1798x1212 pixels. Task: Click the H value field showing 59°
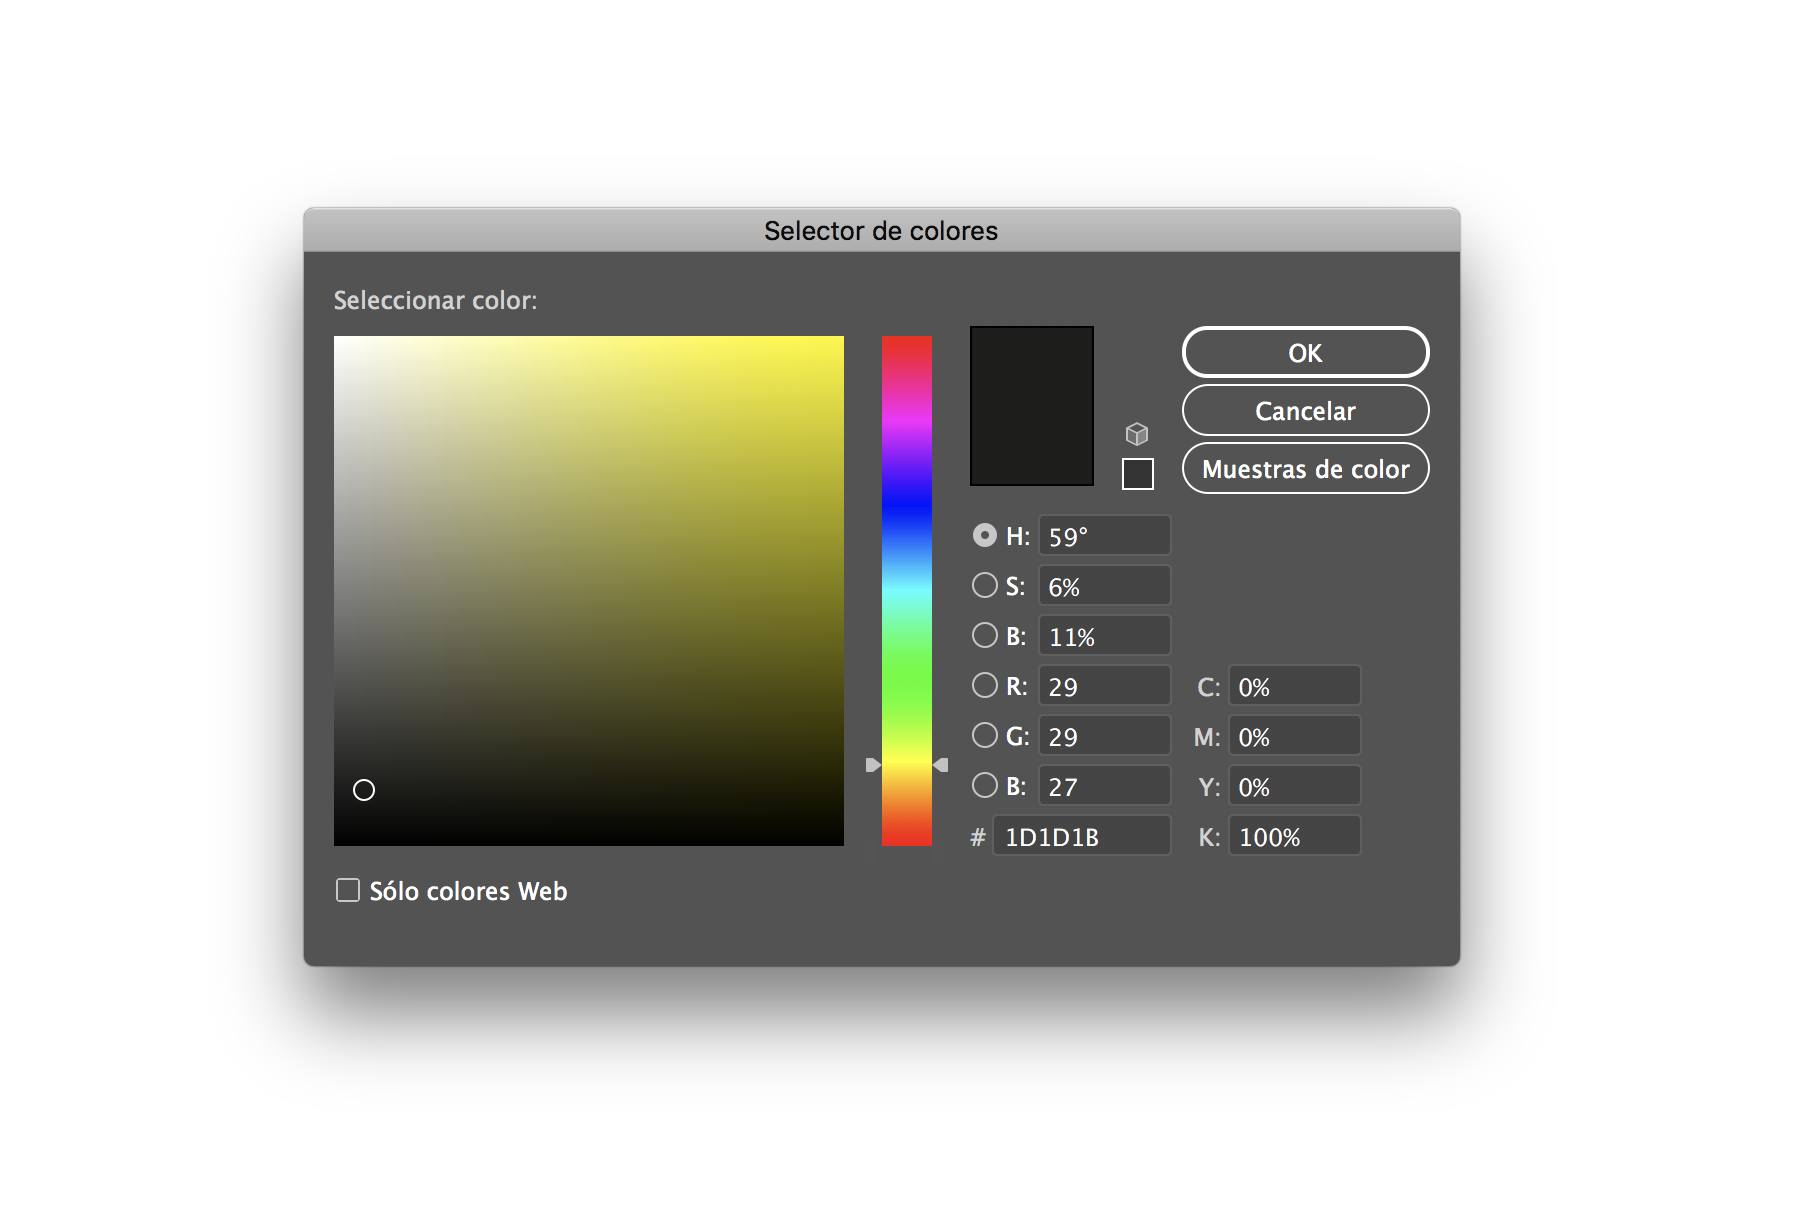pyautogui.click(x=1104, y=535)
